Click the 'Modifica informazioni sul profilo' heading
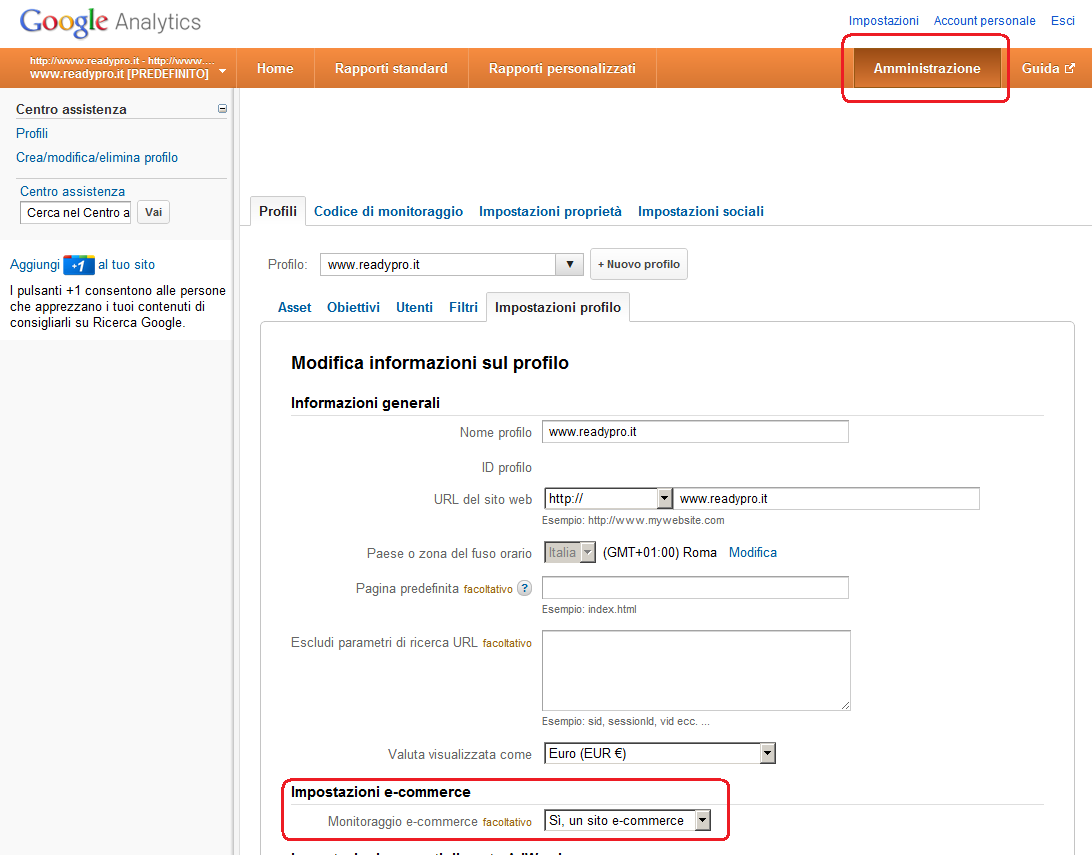This screenshot has height=855, width=1092. pos(430,363)
